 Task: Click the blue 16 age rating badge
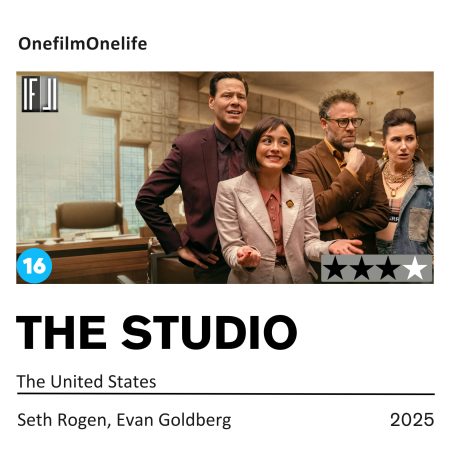[x=34, y=266]
